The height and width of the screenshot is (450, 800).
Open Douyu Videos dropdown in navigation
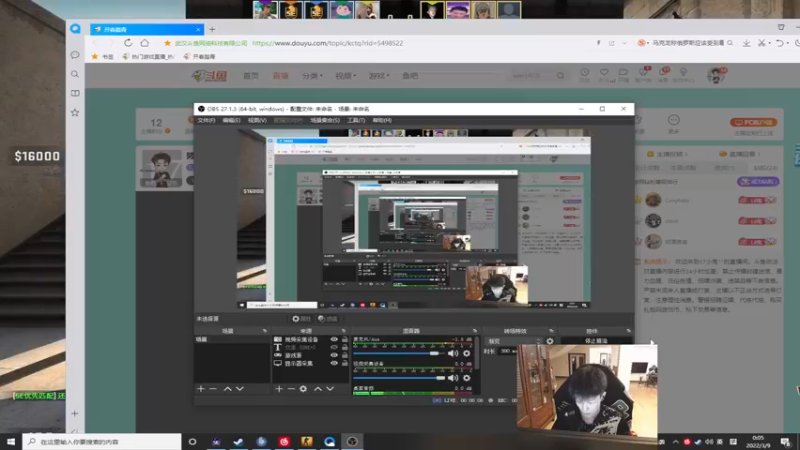point(345,76)
